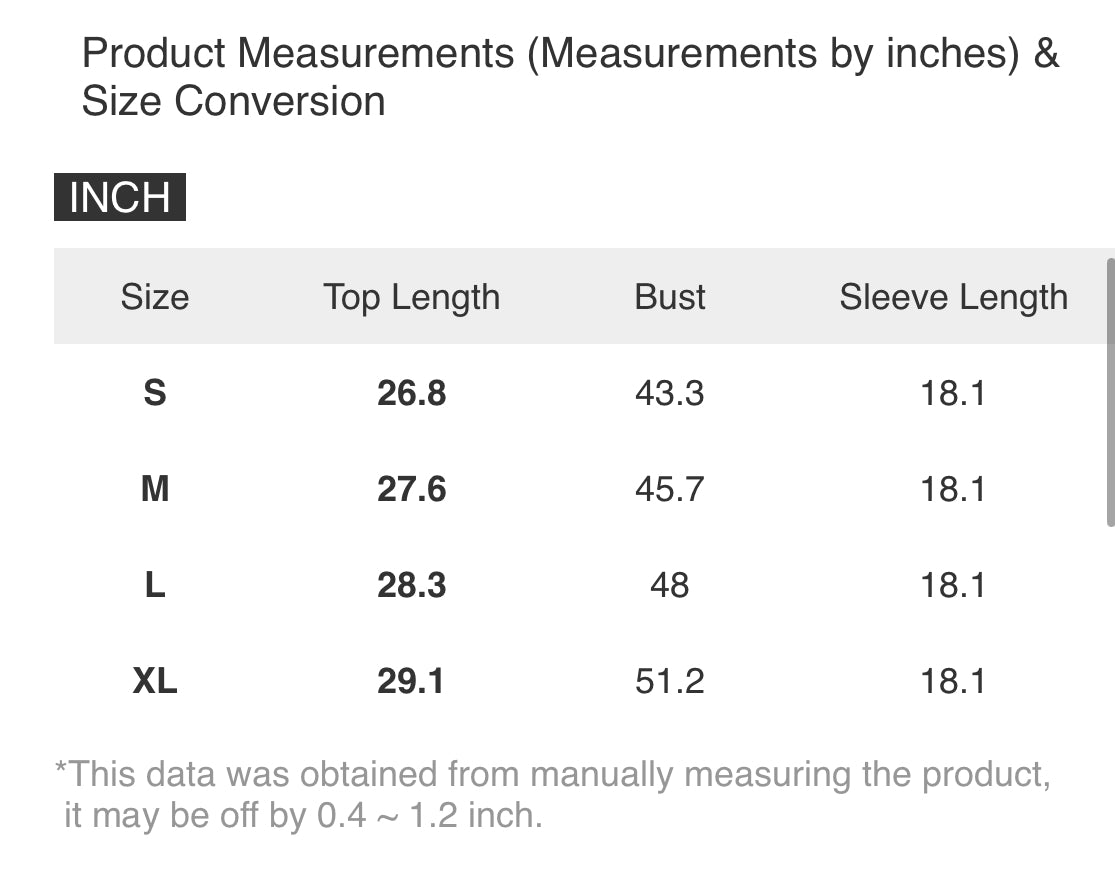Viewport: 1115px width, 875px height.
Task: Click the 48 bust value
Action: tap(669, 585)
